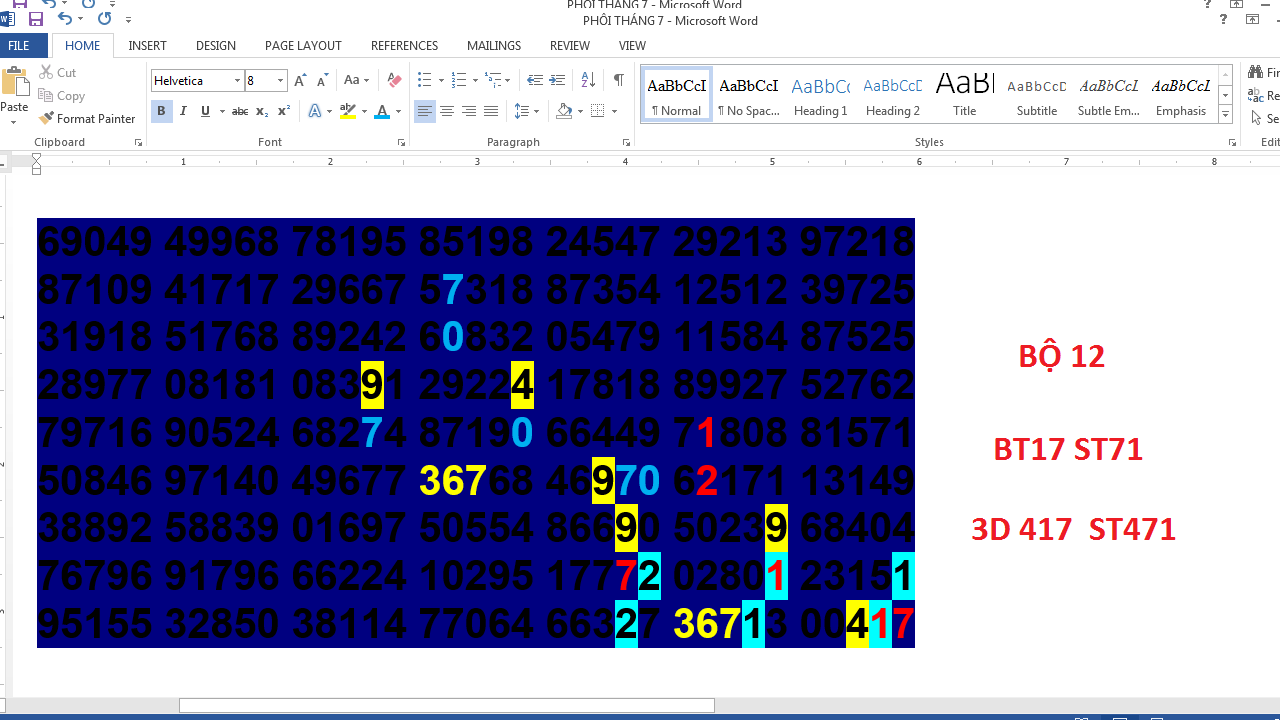Toggle Center alignment
The height and width of the screenshot is (720, 1280).
(447, 111)
